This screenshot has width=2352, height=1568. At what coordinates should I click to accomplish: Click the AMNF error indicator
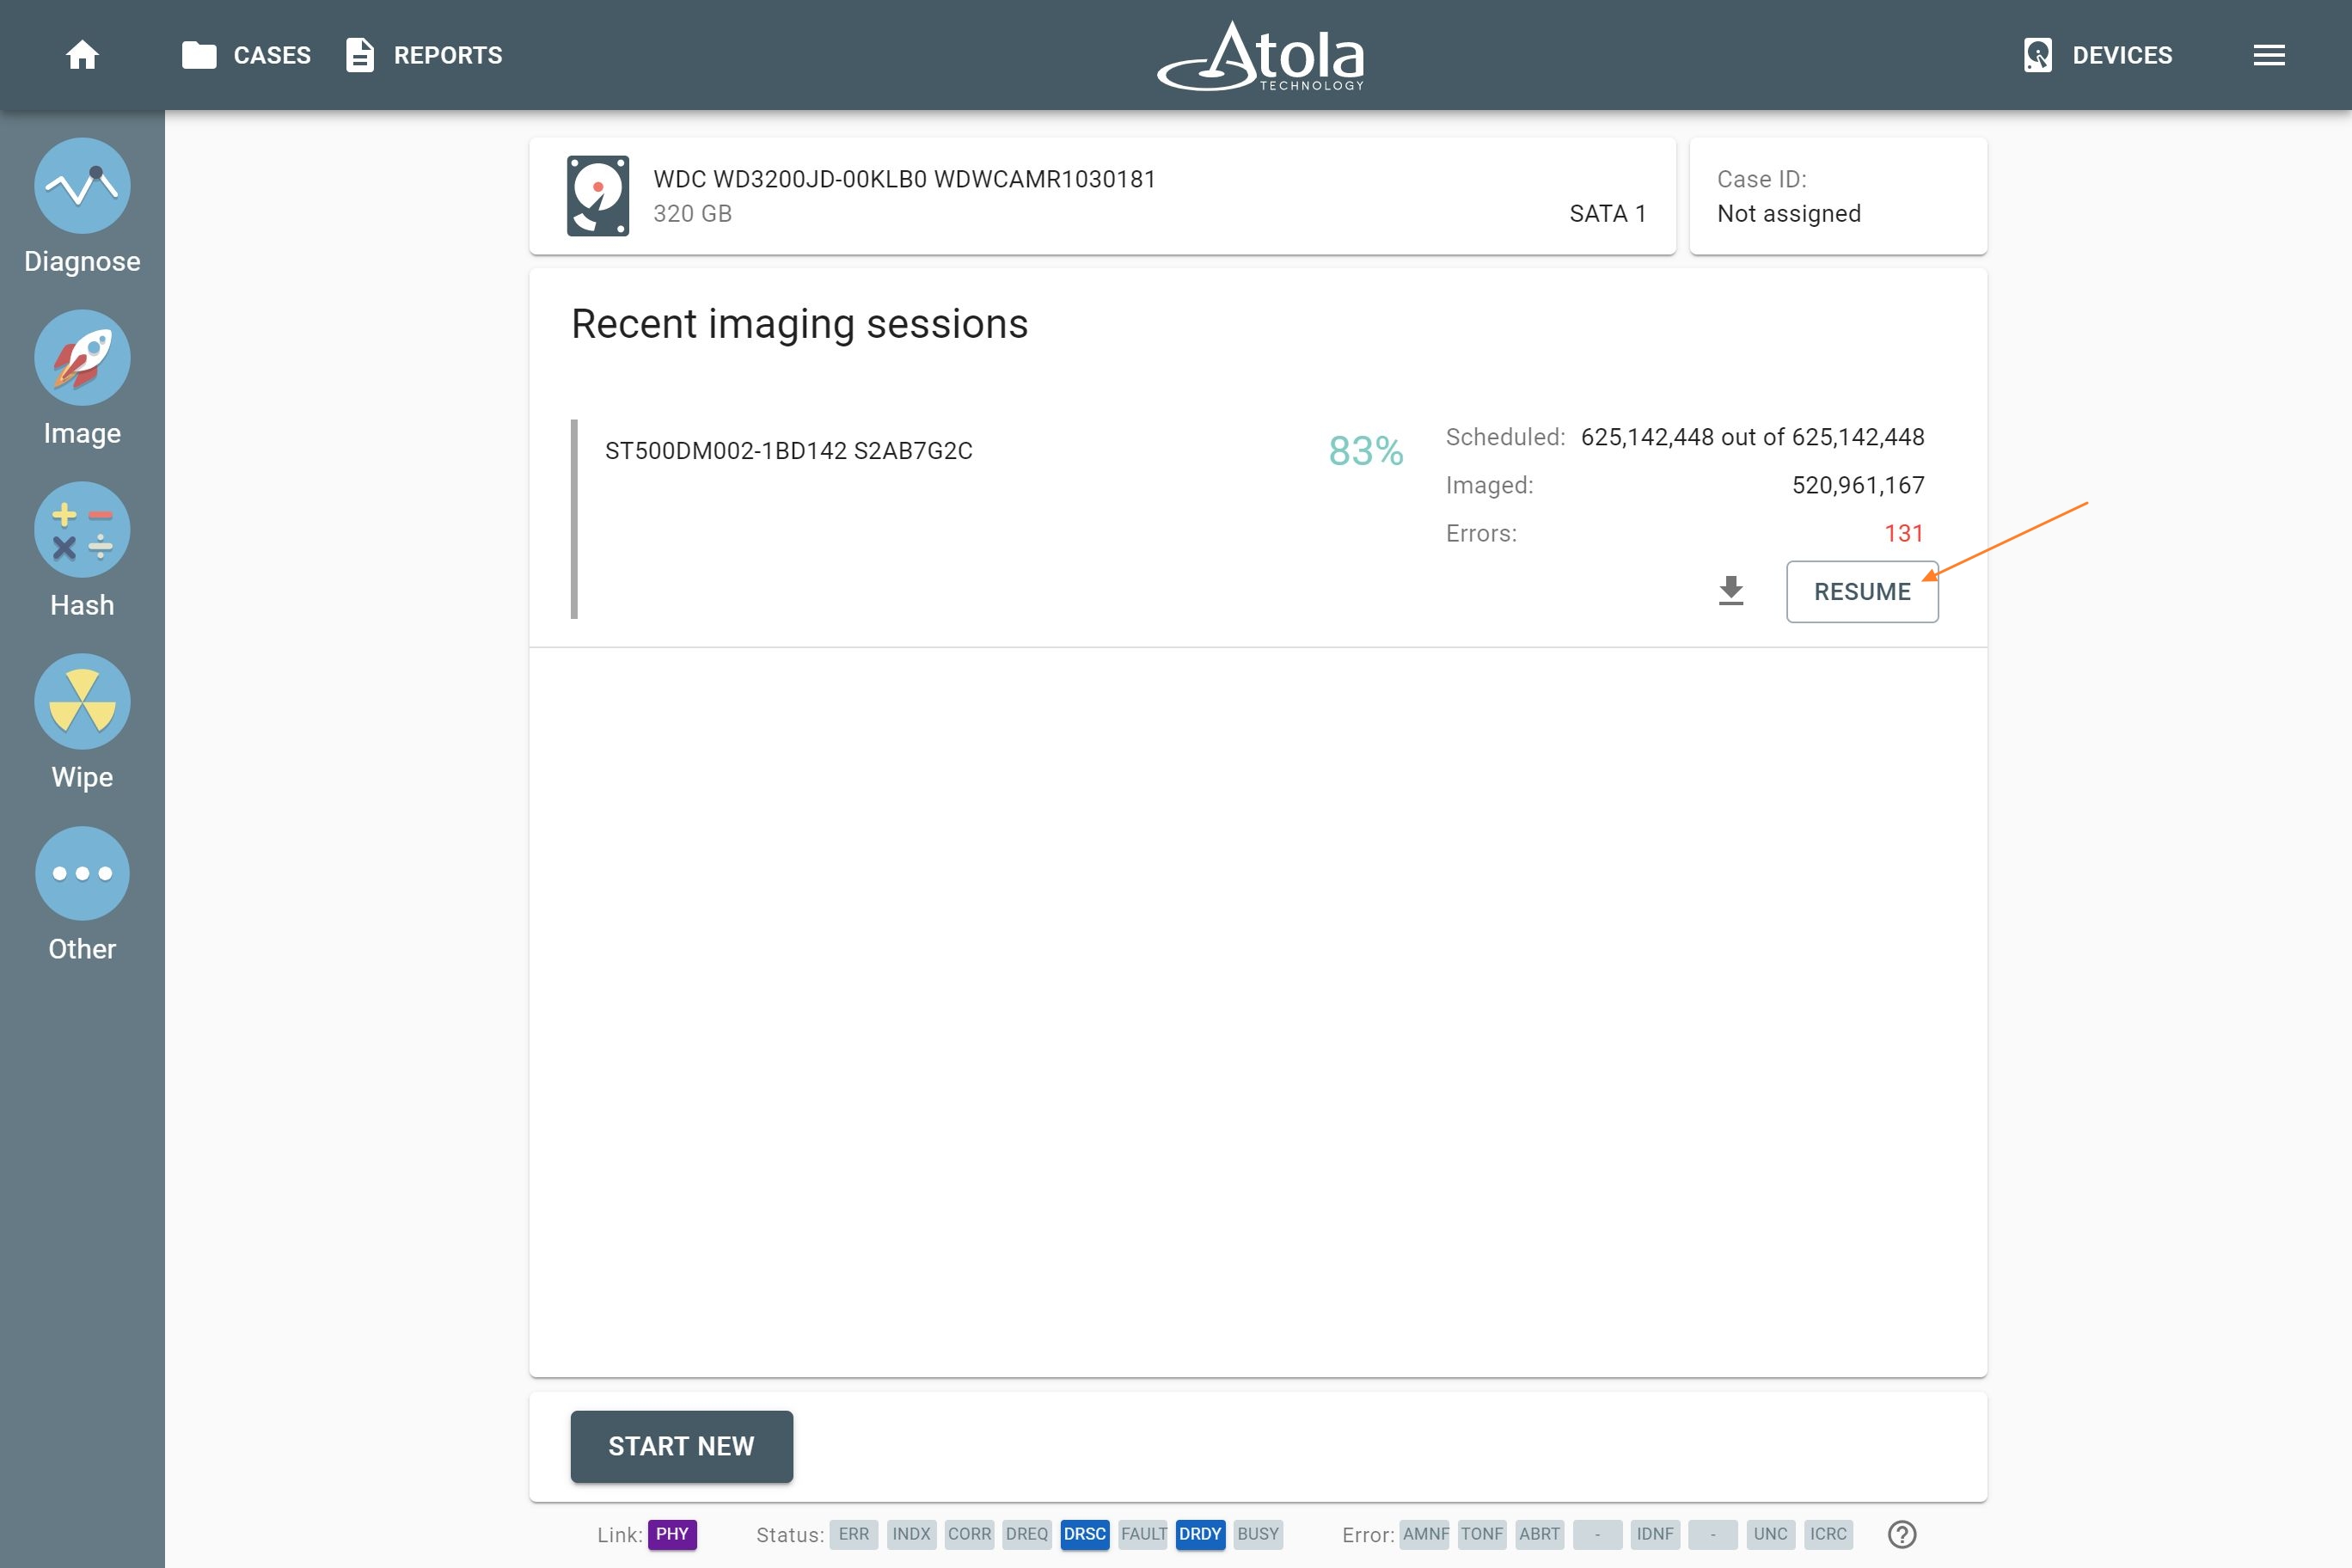(x=1425, y=1534)
